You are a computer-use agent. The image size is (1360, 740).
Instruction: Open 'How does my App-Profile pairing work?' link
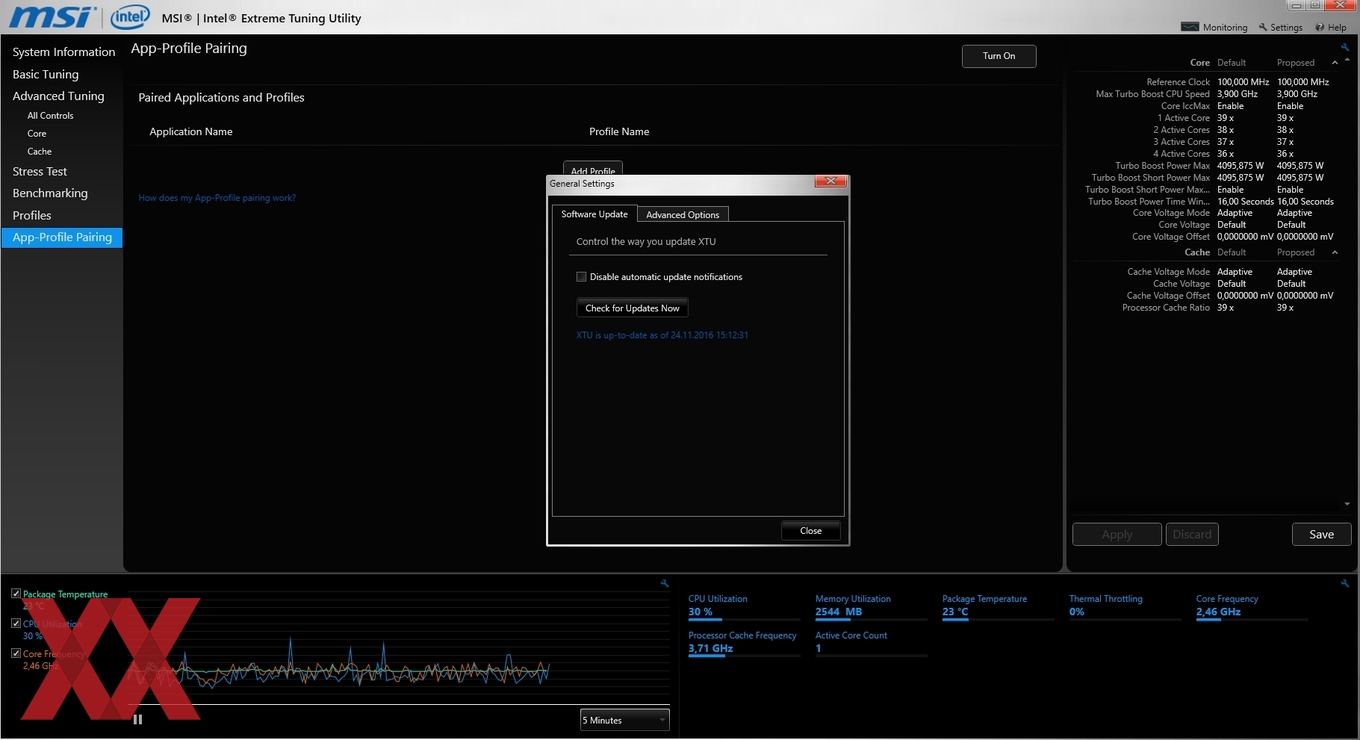217,198
